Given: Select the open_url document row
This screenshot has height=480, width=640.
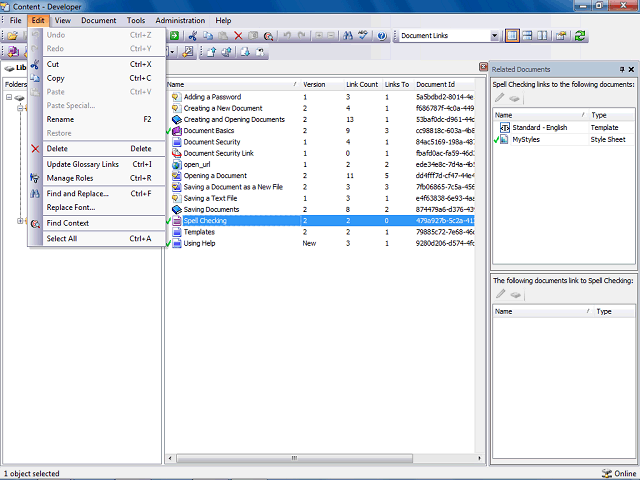Looking at the screenshot, I should point(320,164).
